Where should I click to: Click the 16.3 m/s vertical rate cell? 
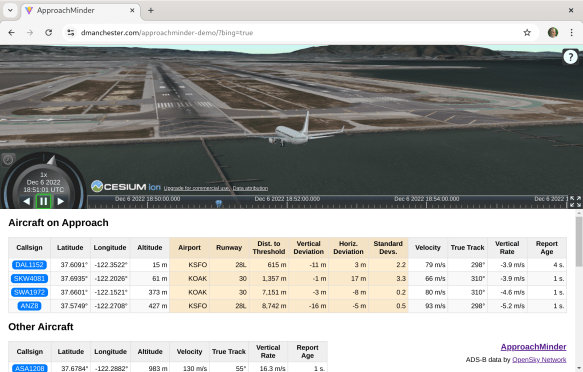tap(268, 368)
